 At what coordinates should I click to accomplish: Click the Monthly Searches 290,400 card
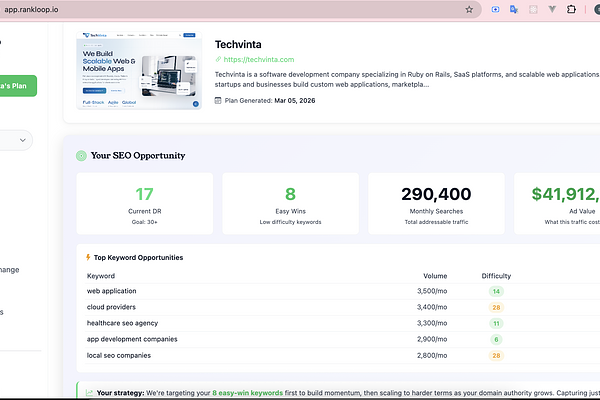coord(436,203)
